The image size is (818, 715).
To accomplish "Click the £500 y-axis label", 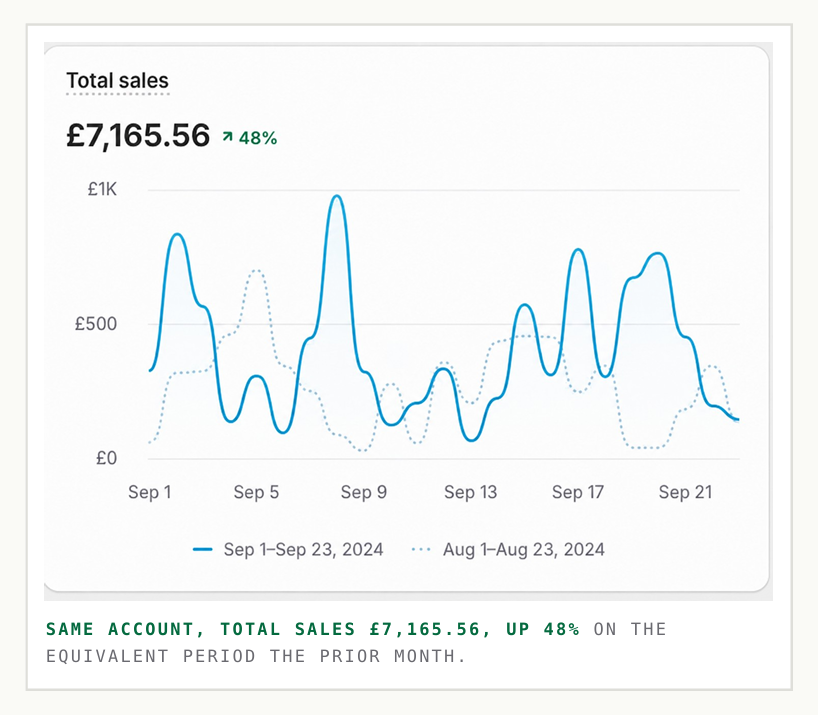I will tap(96, 324).
